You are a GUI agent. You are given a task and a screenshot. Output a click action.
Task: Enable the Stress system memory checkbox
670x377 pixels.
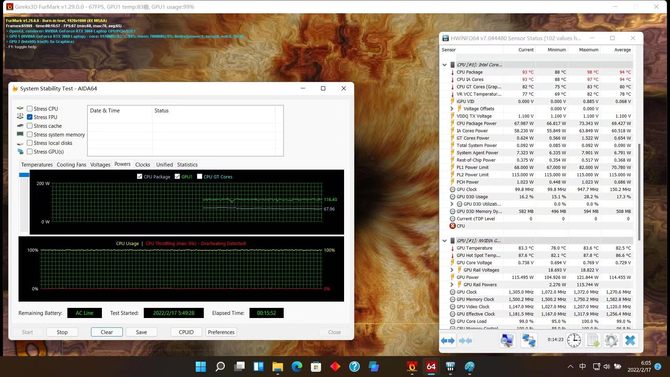coord(29,134)
